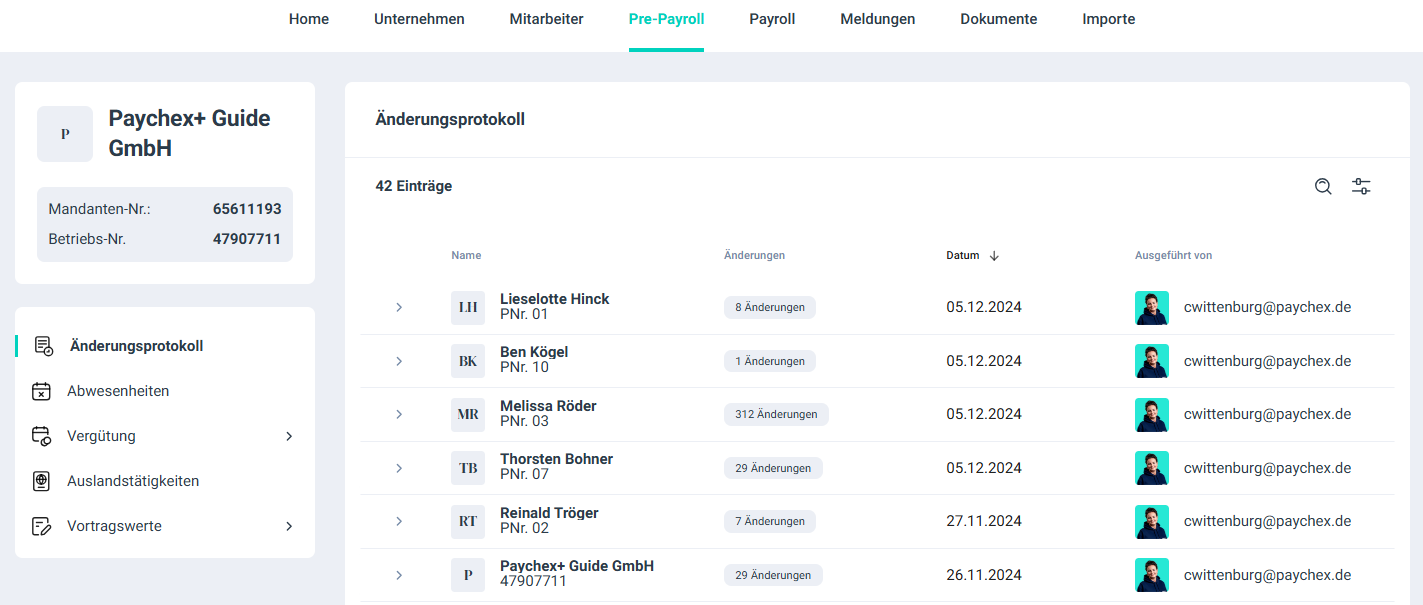Click the Auslandstätigkeiten globe icon
Viewport: 1423px width, 605px height.
(x=41, y=481)
